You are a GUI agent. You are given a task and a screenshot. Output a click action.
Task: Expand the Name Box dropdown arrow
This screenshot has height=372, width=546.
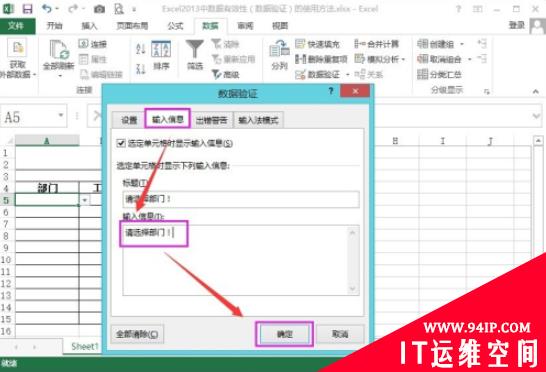61,115
